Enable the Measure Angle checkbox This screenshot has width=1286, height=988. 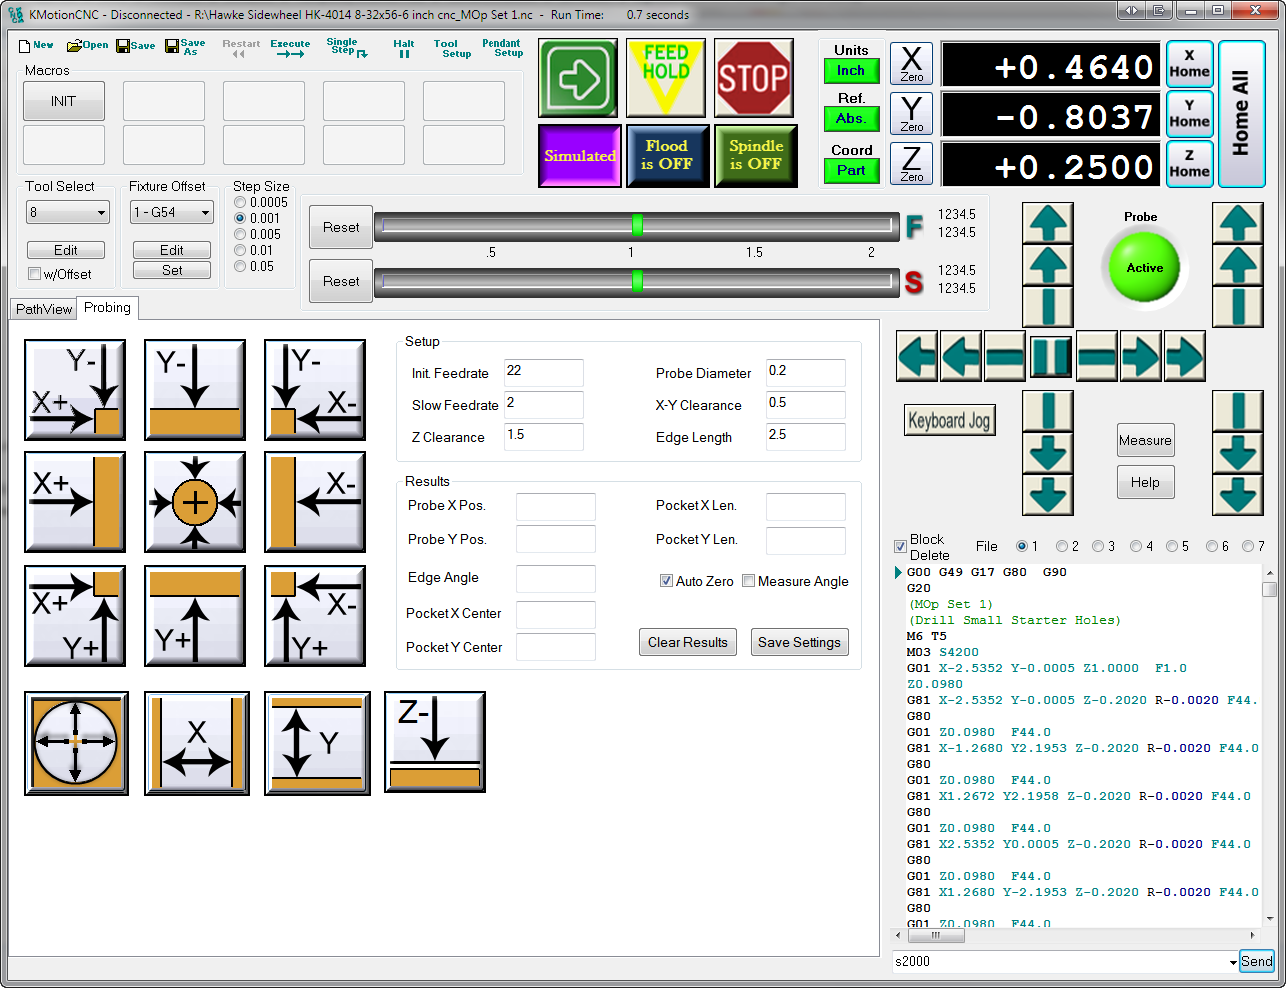748,581
